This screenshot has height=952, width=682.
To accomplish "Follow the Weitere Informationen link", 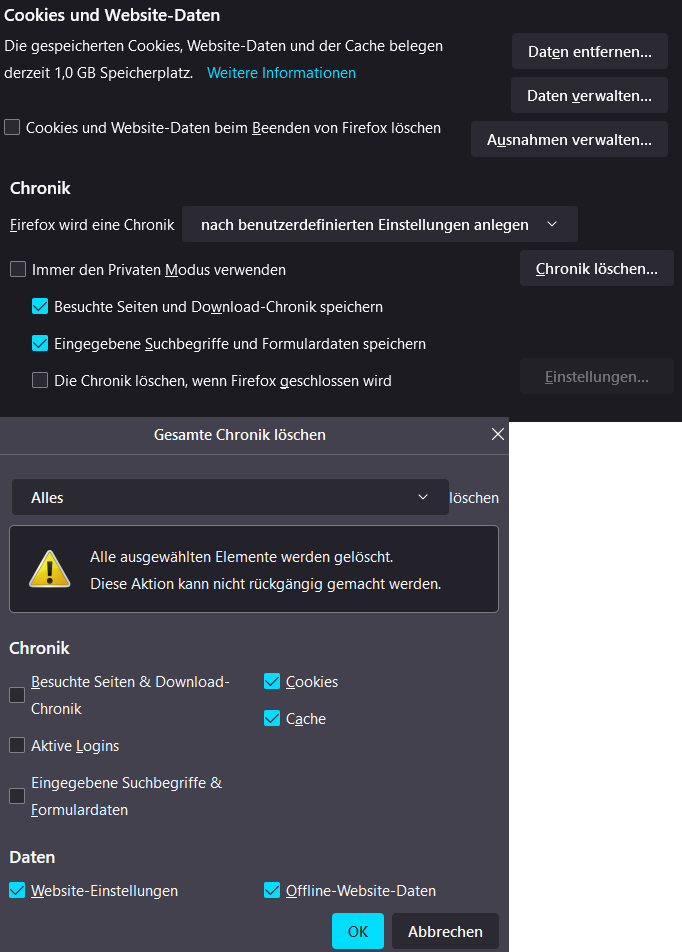I will 281,73.
